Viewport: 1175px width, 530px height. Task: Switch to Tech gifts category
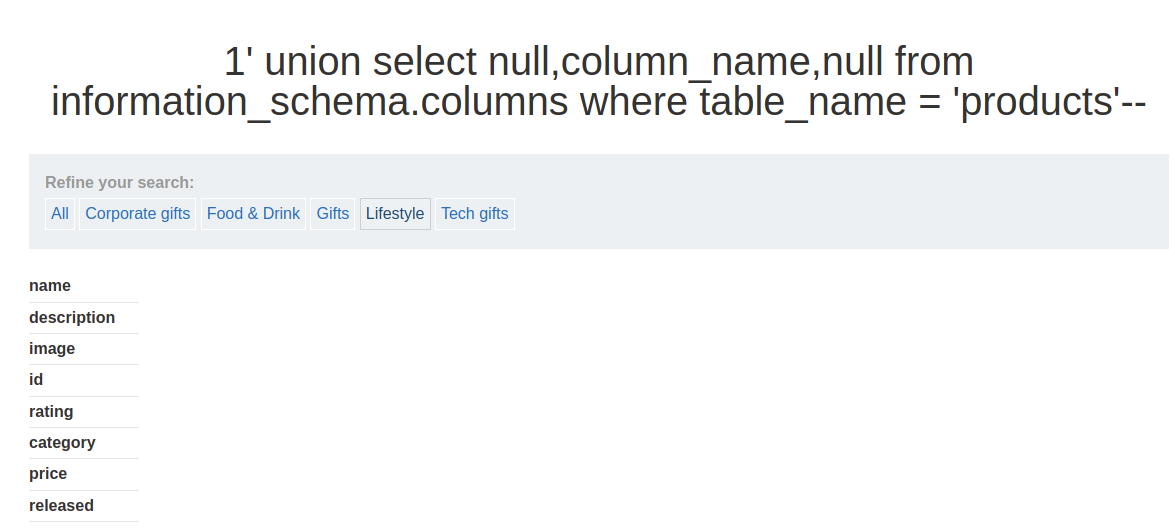(x=475, y=213)
